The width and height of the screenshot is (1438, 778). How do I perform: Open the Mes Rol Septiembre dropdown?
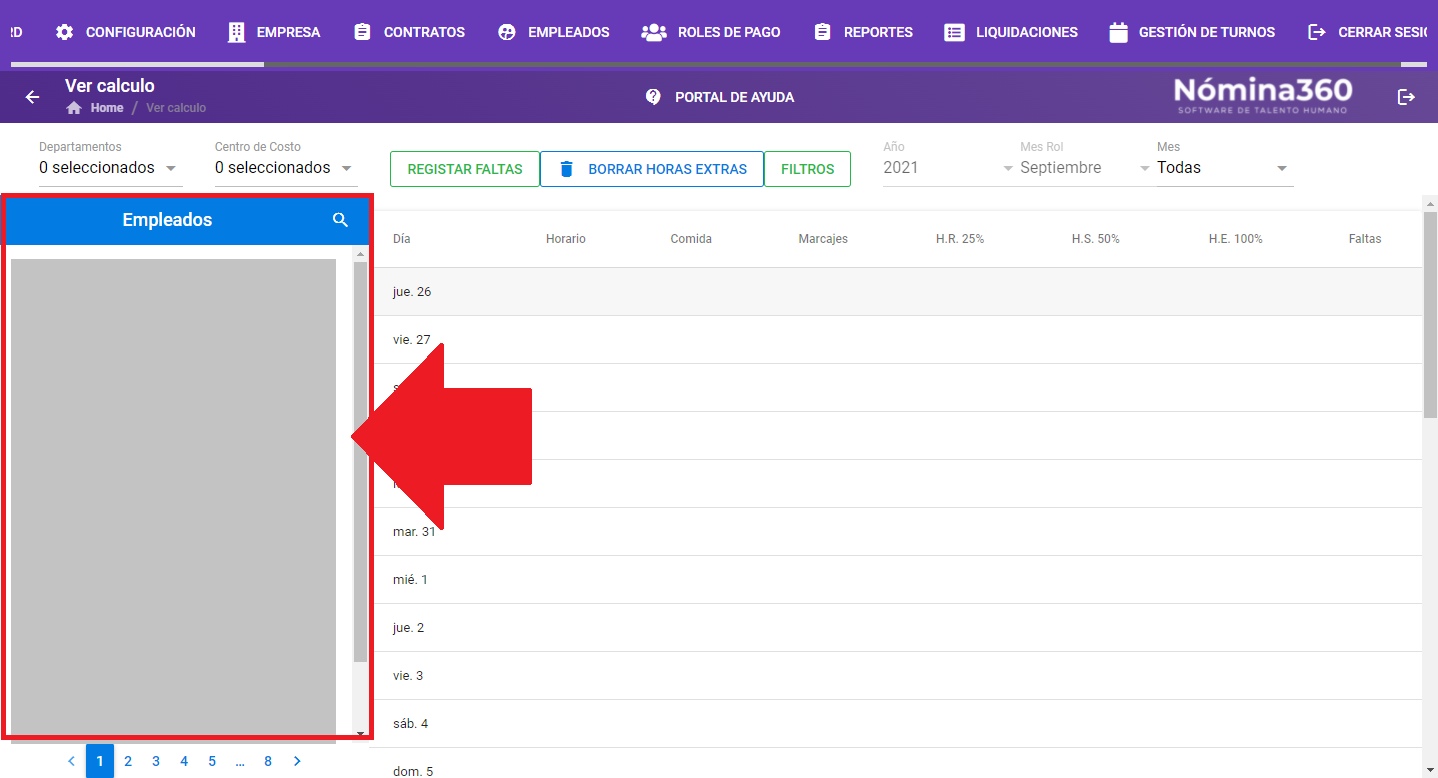1085,167
